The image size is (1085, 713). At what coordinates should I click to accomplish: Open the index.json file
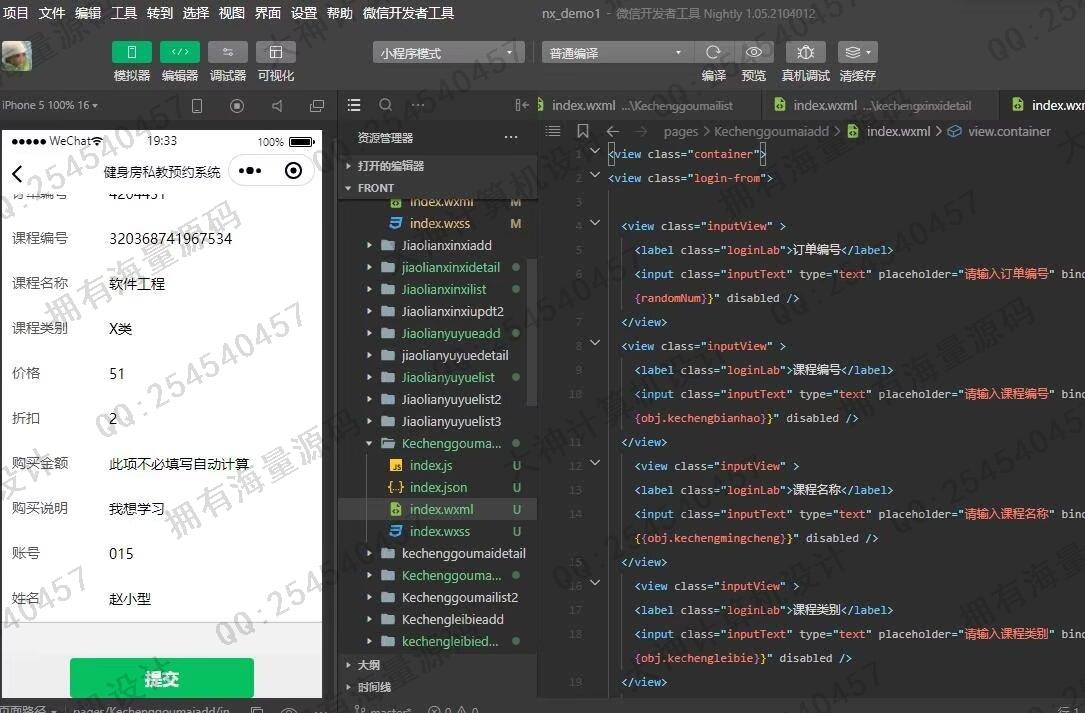click(x=437, y=487)
